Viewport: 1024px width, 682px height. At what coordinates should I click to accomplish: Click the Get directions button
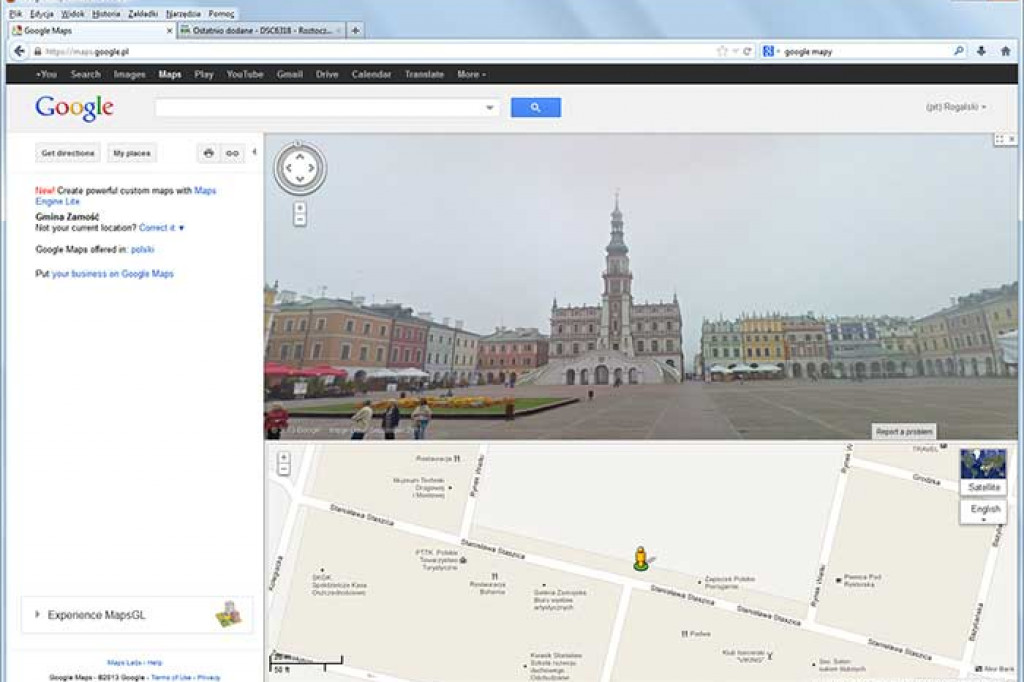(x=68, y=153)
